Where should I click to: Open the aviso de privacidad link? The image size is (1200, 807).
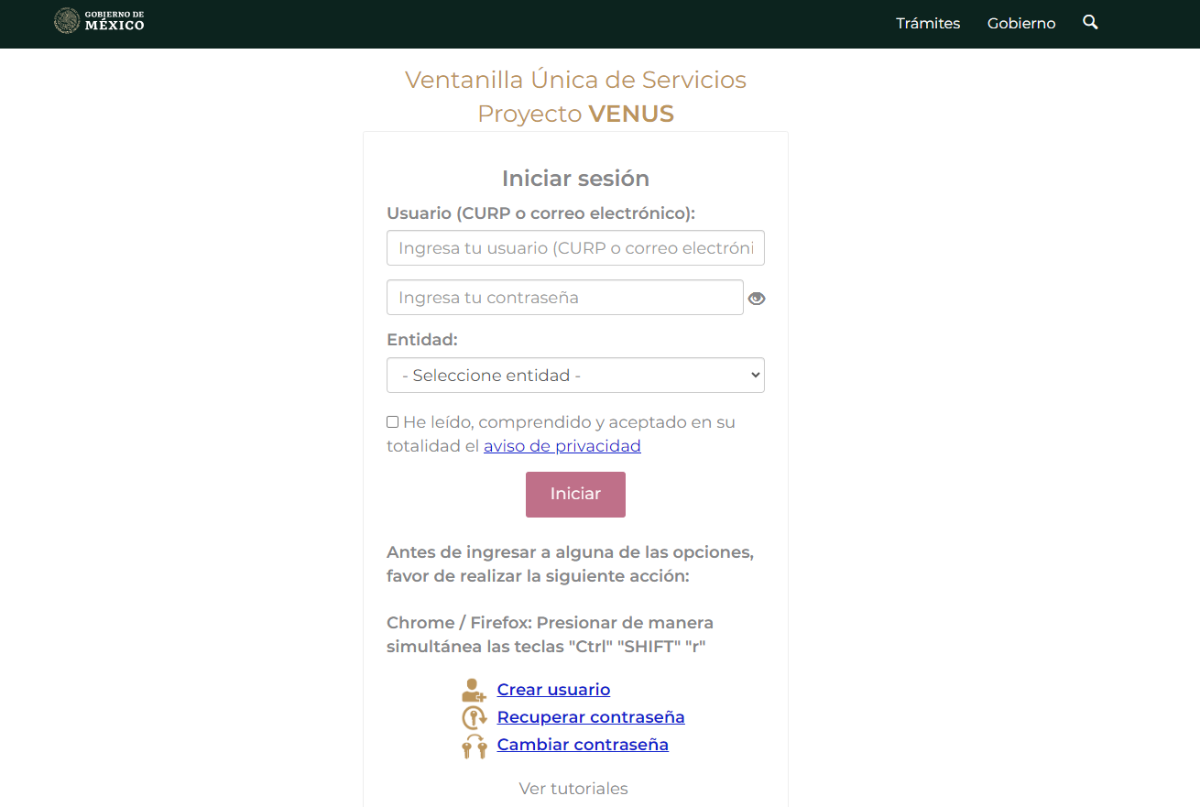562,446
